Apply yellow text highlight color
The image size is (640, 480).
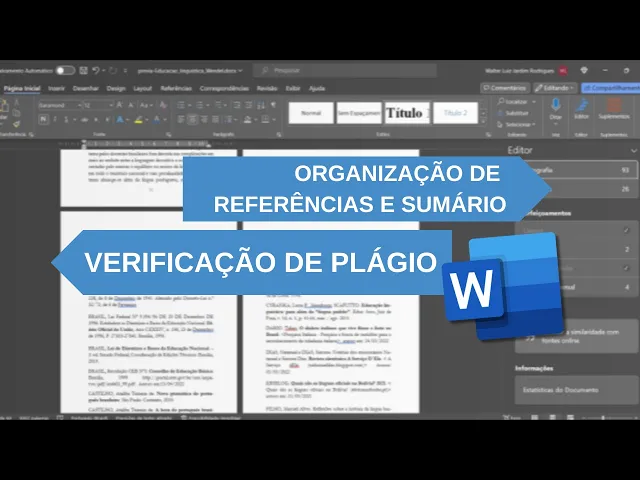pos(138,120)
